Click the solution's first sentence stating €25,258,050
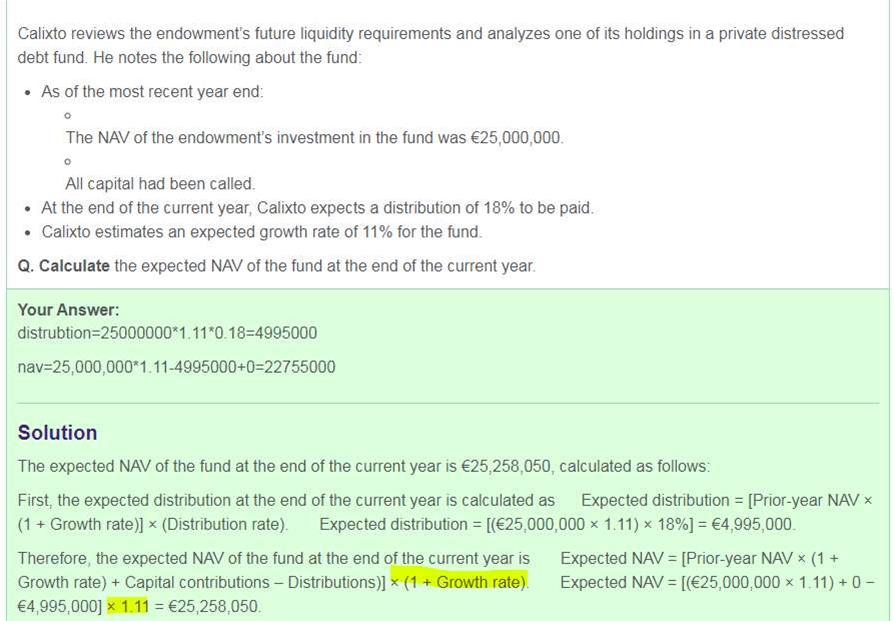894x621 pixels. pos(364,466)
